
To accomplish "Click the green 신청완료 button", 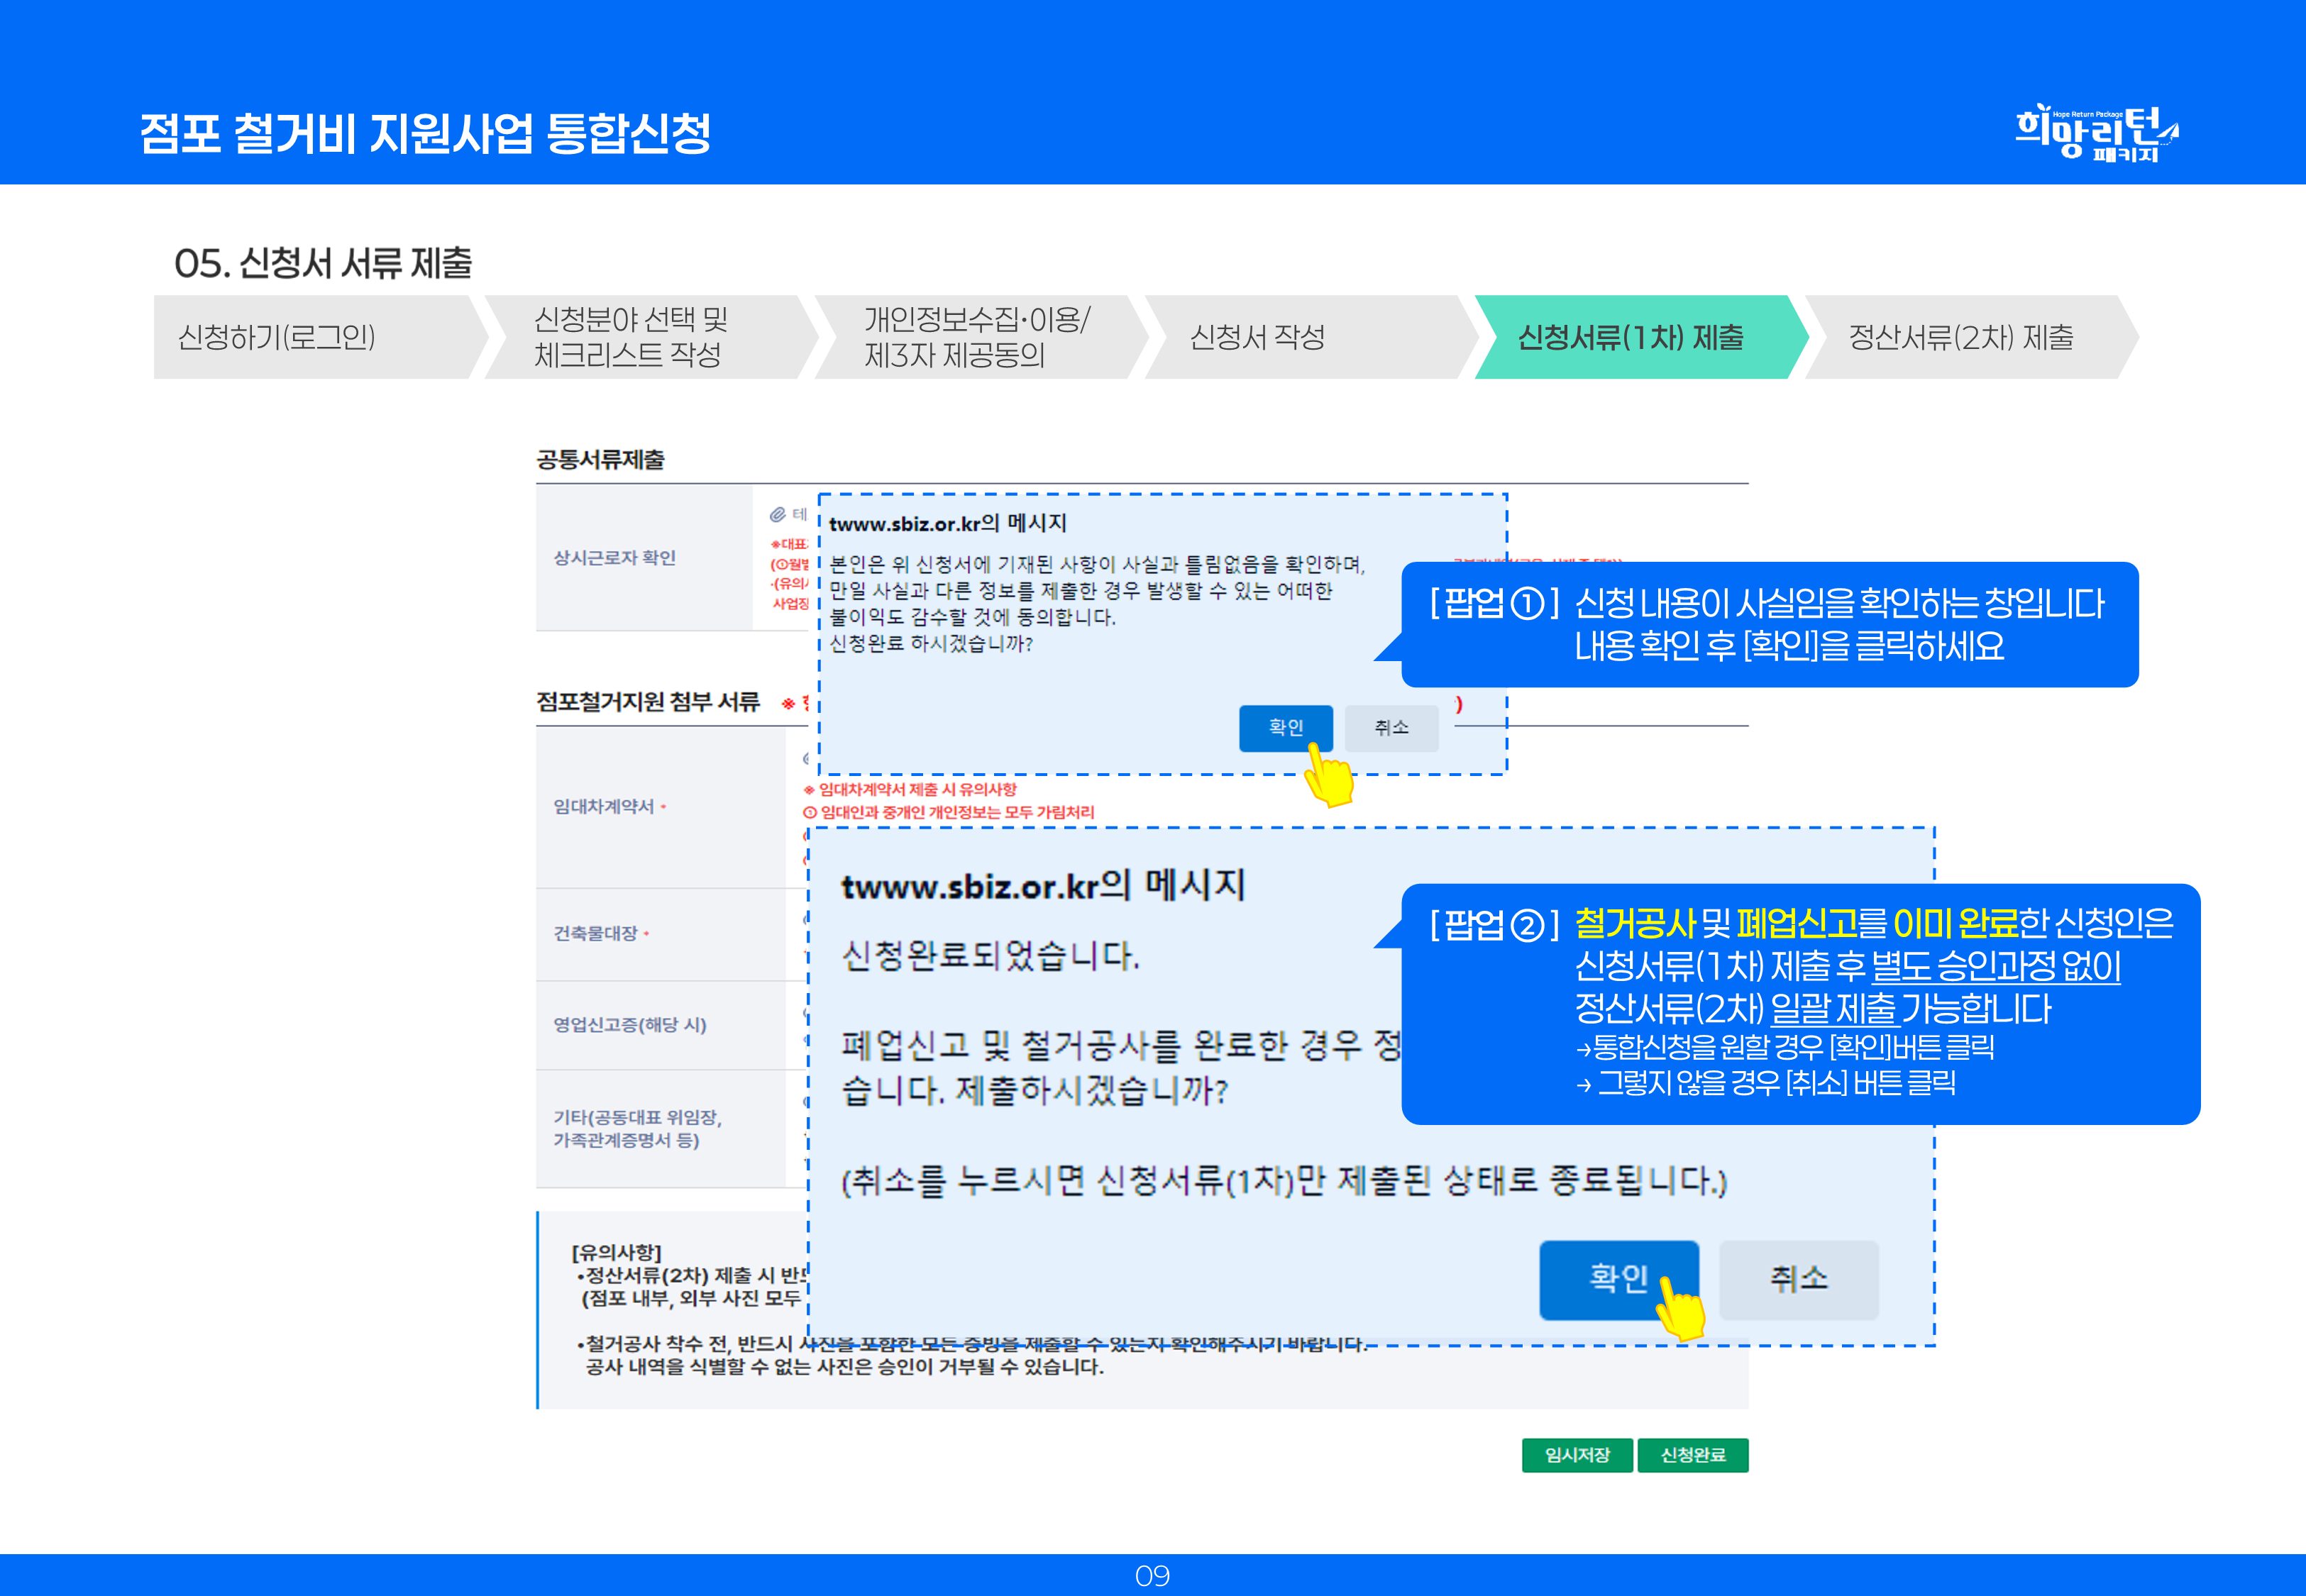I will (x=1692, y=1455).
